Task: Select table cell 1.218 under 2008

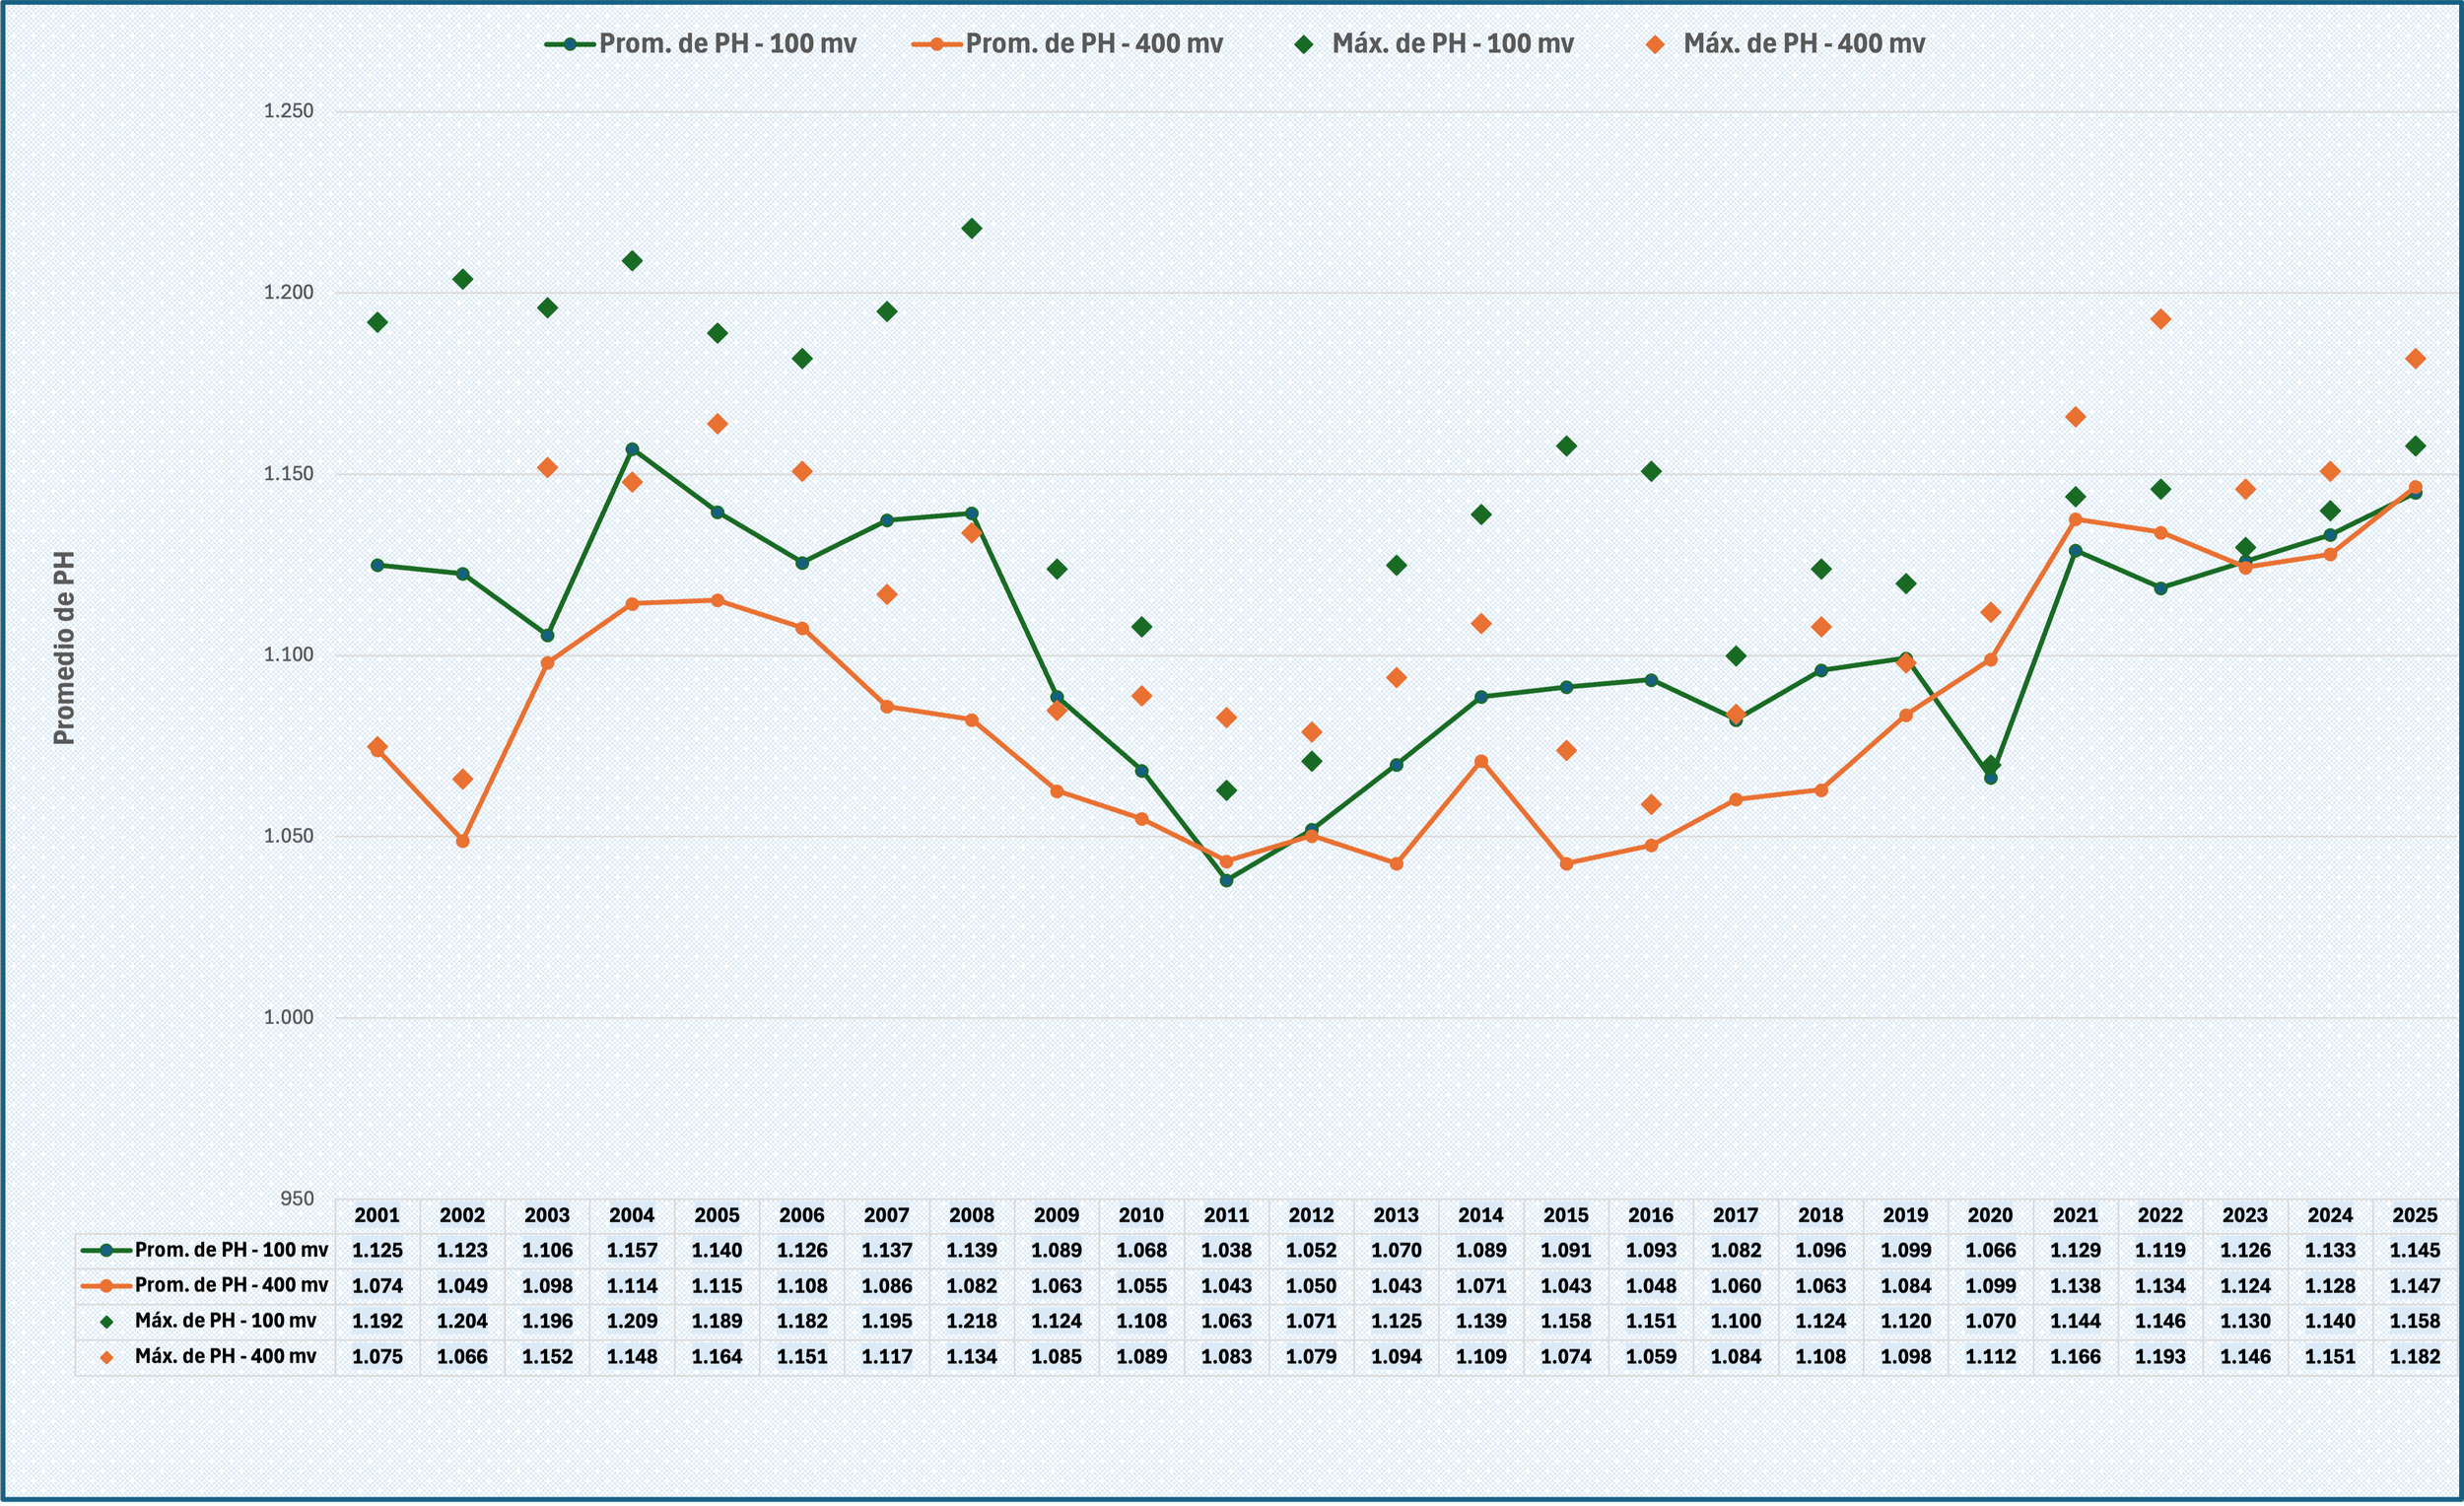Action: pyautogui.click(x=971, y=1321)
